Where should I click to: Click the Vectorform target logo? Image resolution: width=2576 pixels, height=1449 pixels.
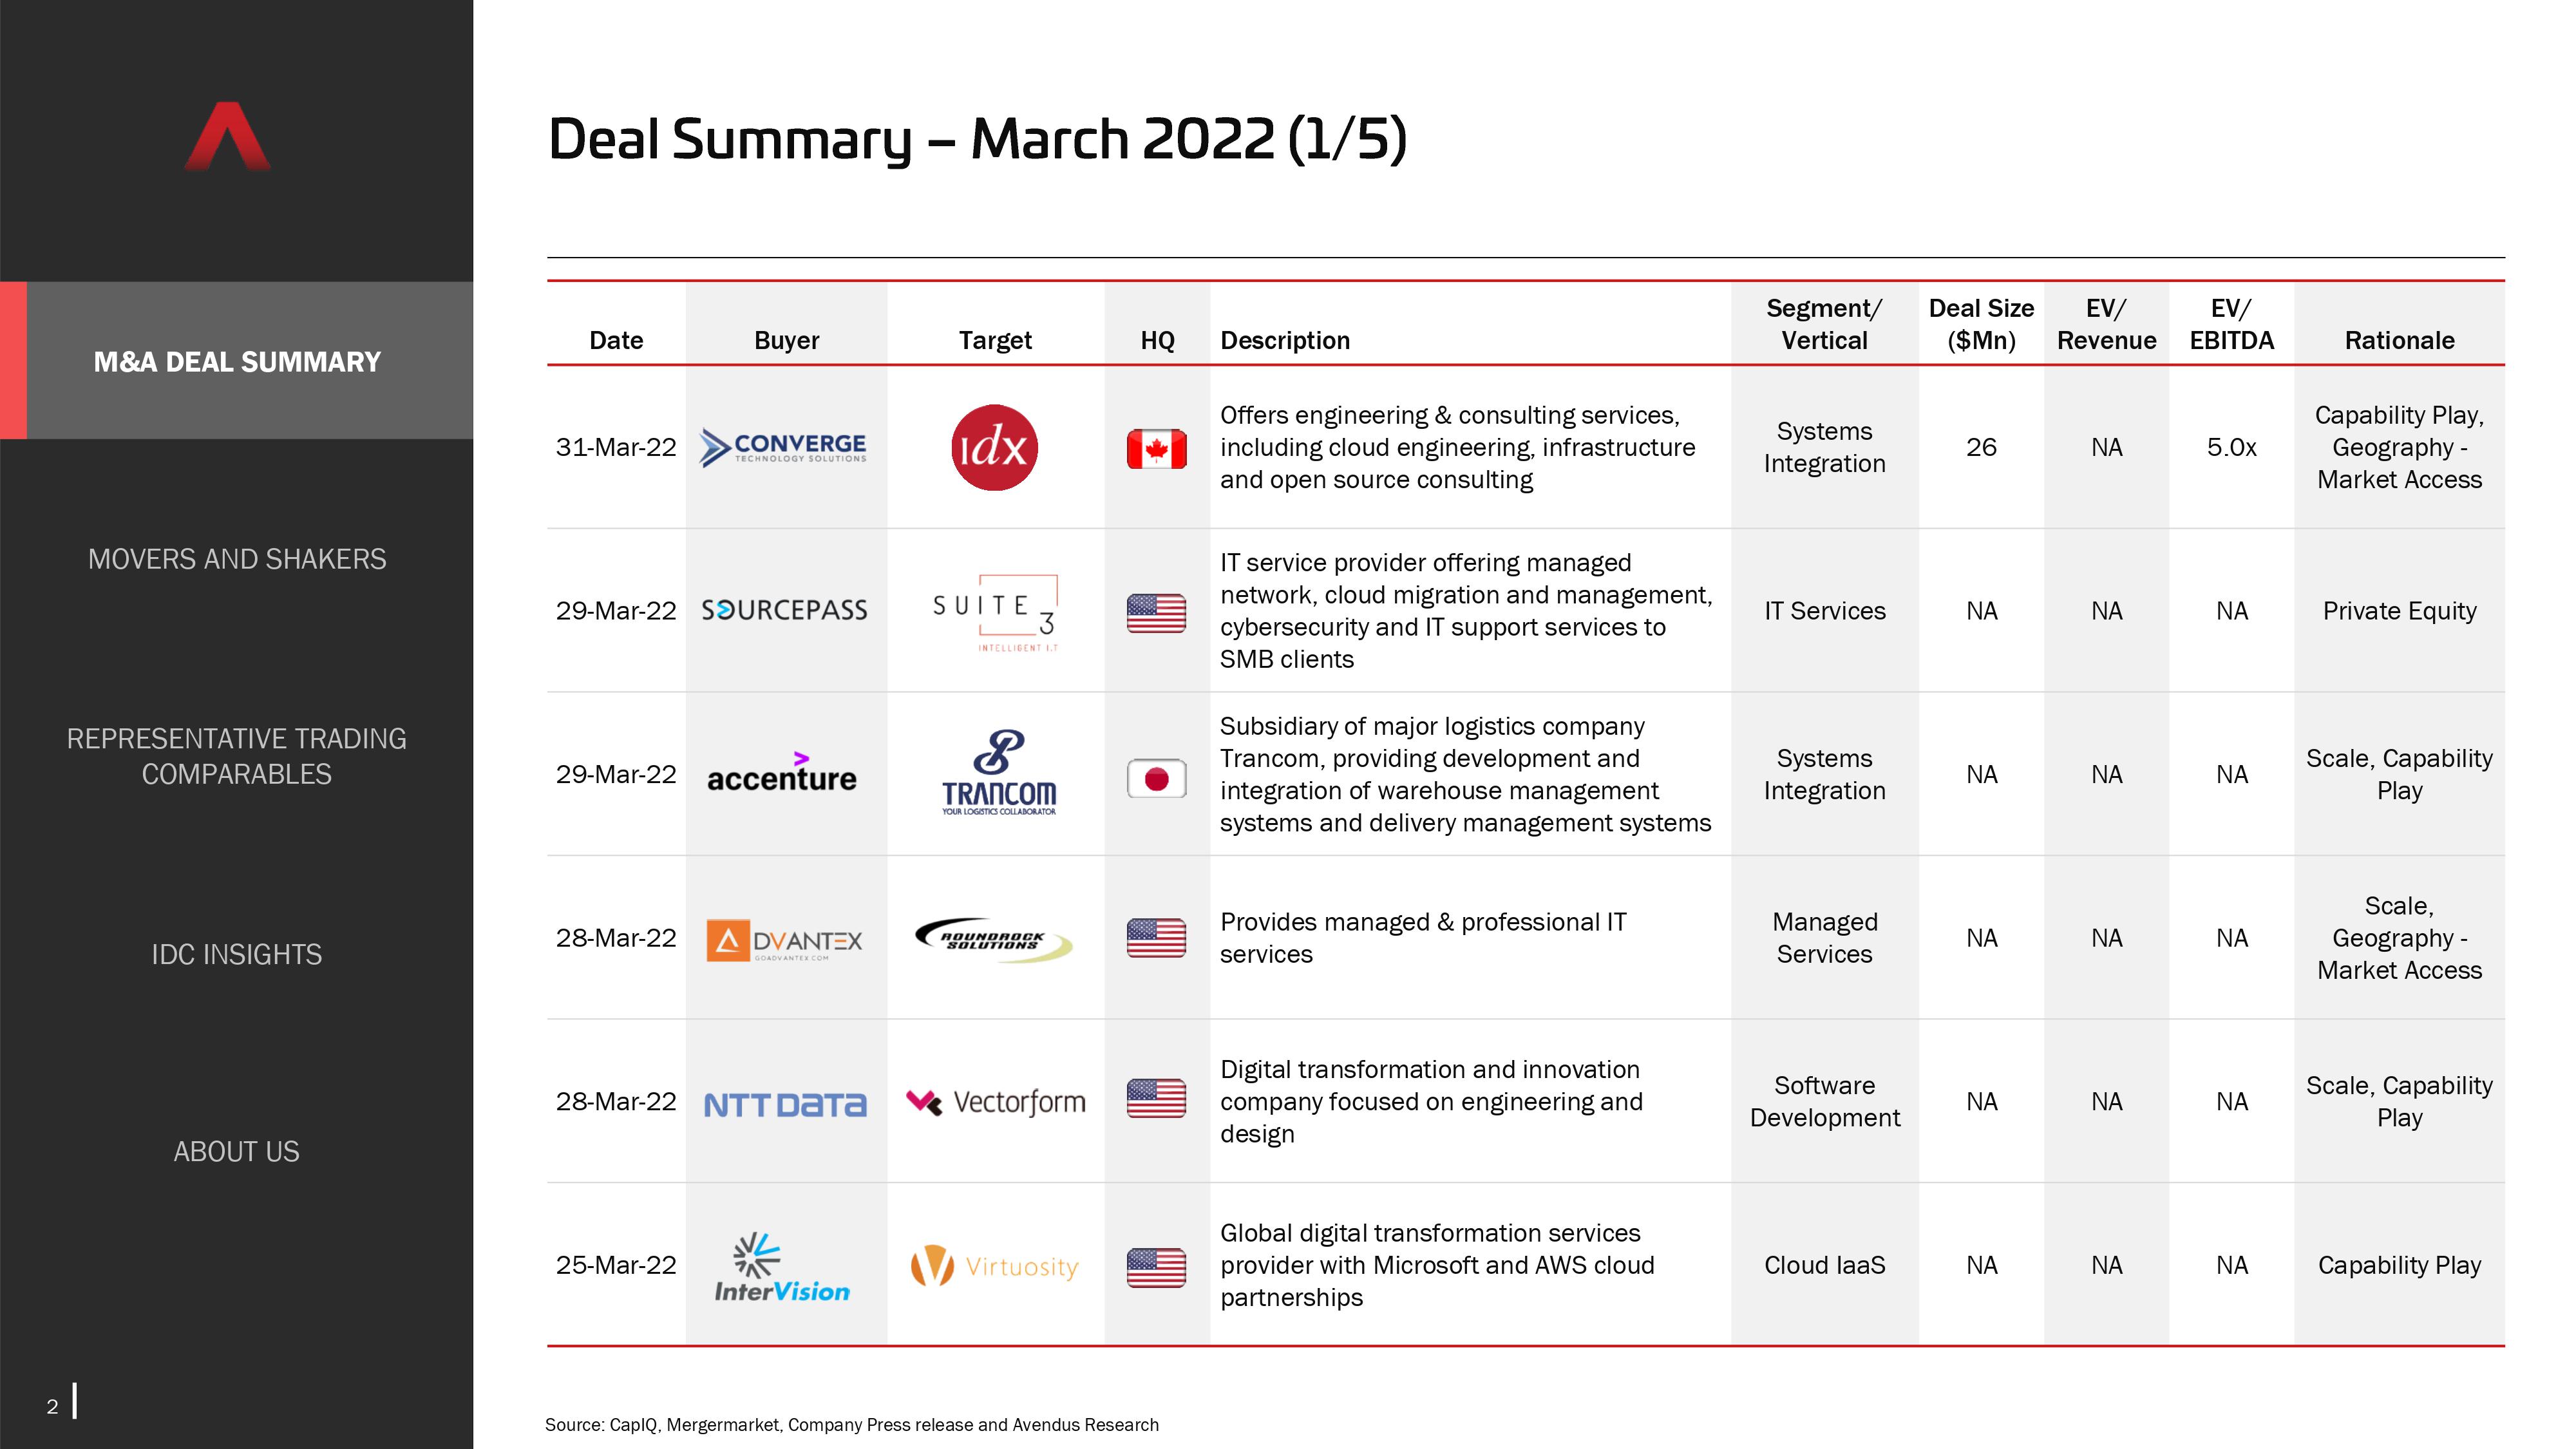995,1102
